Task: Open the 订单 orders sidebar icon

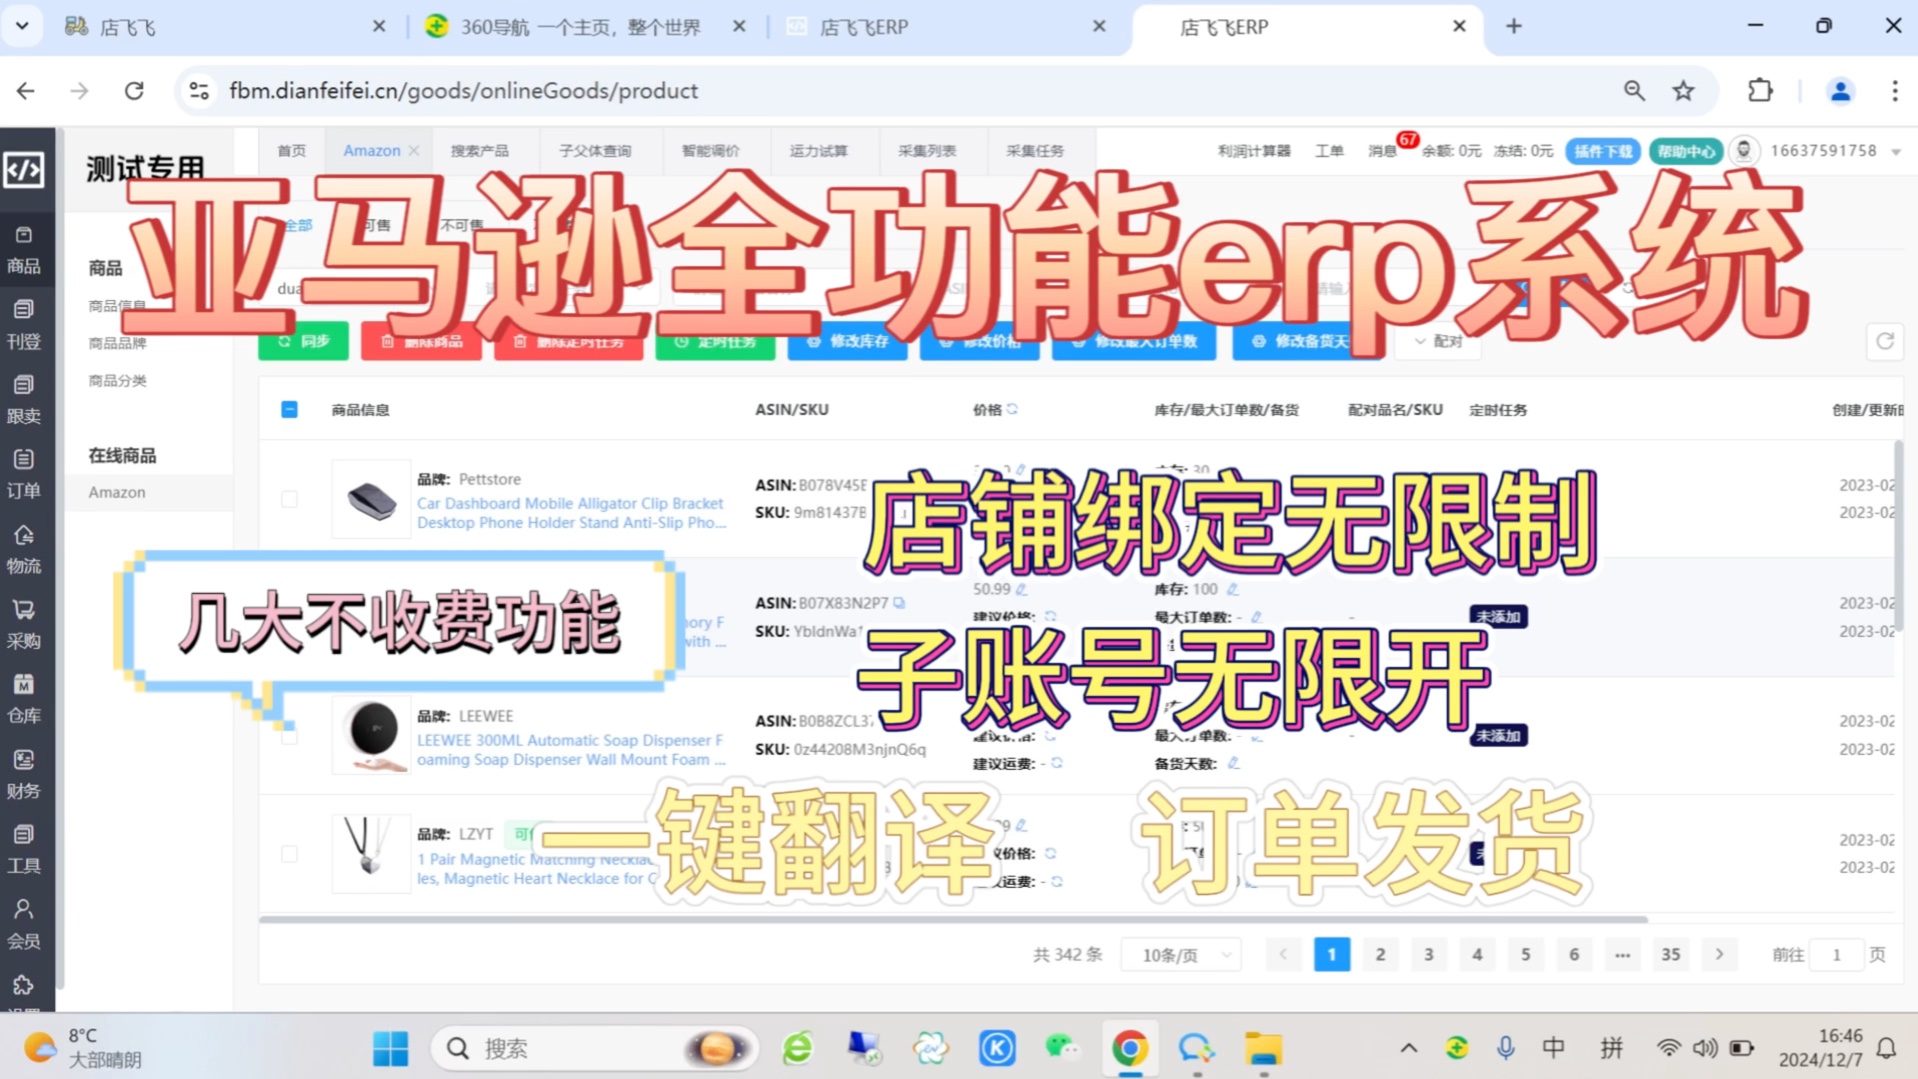Action: coord(23,475)
